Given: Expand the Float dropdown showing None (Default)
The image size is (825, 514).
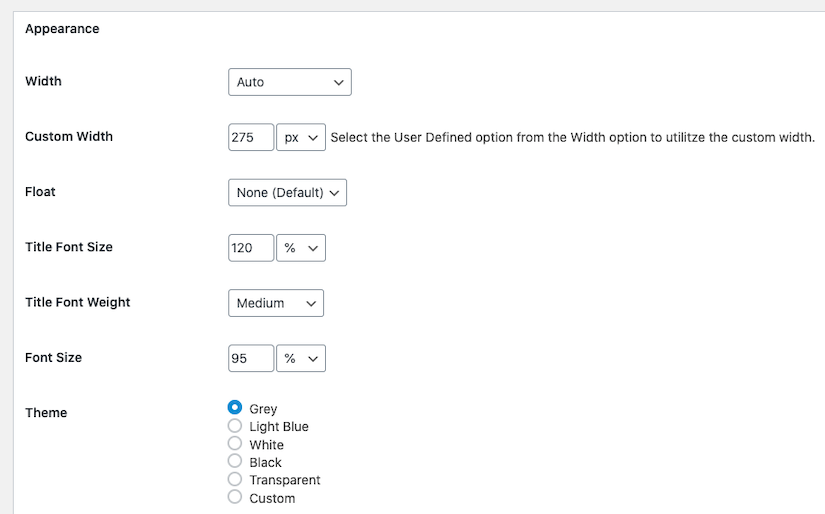Looking at the screenshot, I should tap(287, 193).
